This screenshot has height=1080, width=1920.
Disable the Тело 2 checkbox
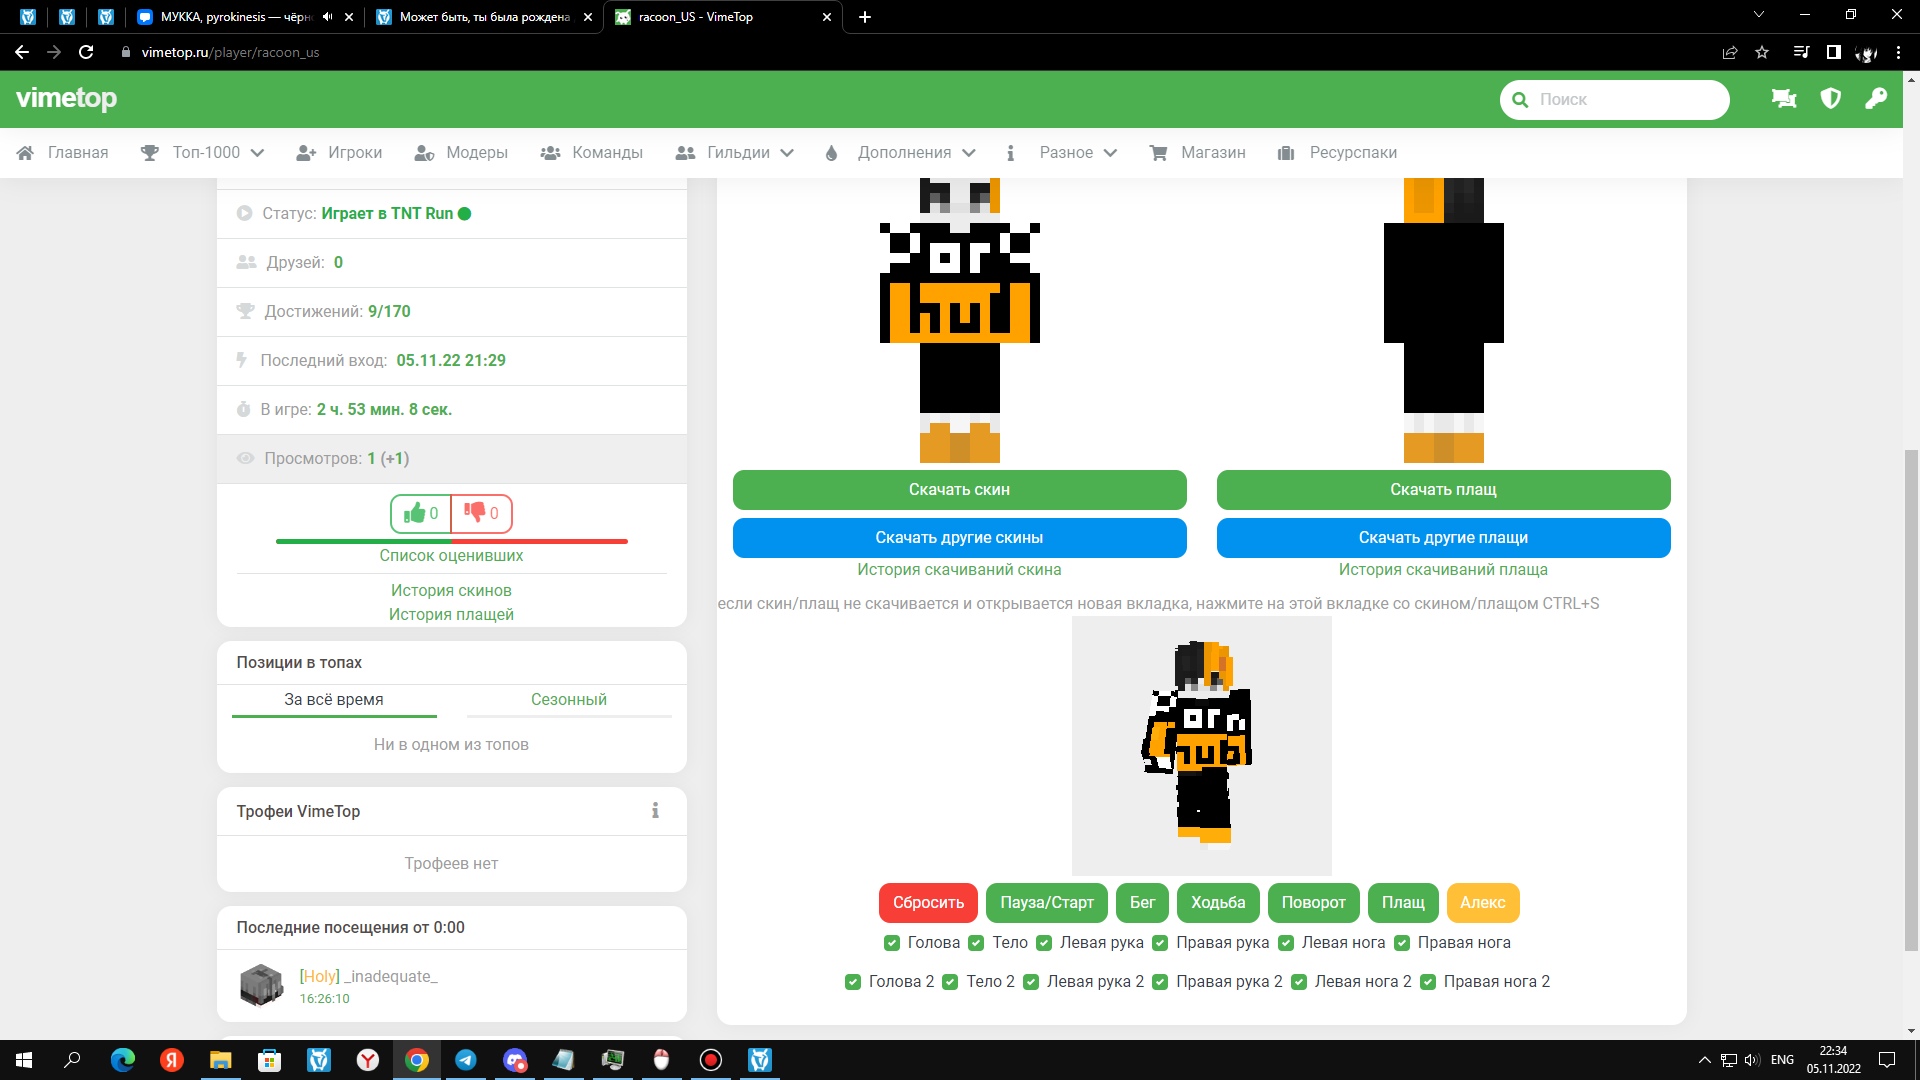pos(950,982)
